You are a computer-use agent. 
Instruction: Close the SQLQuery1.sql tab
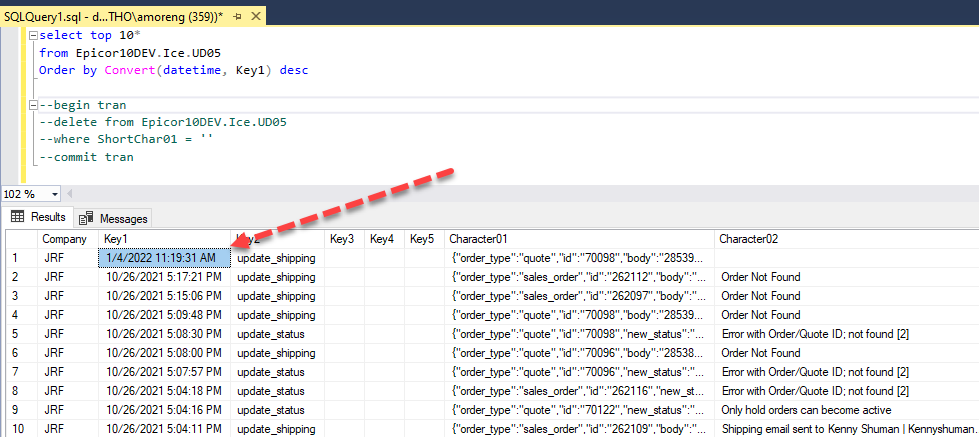255,17
